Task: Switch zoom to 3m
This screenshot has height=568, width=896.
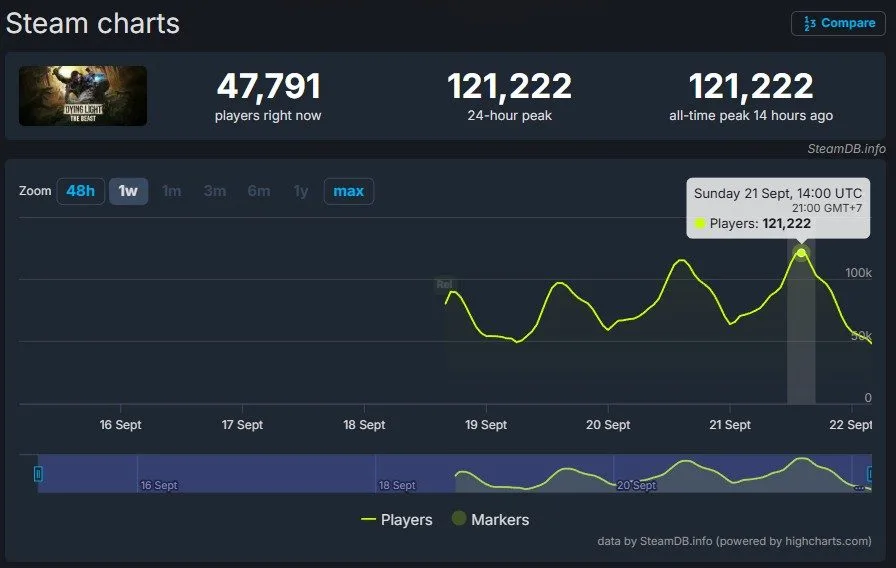Action: tap(215, 190)
